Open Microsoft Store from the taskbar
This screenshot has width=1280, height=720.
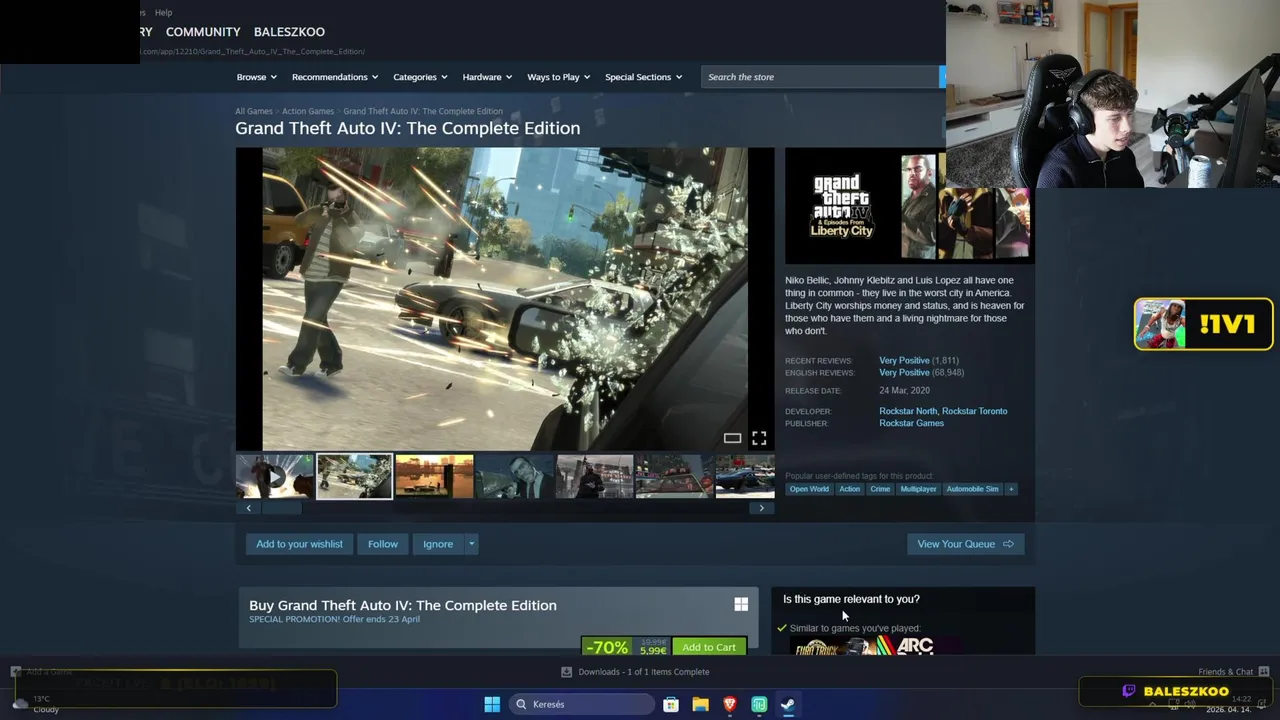click(x=671, y=704)
